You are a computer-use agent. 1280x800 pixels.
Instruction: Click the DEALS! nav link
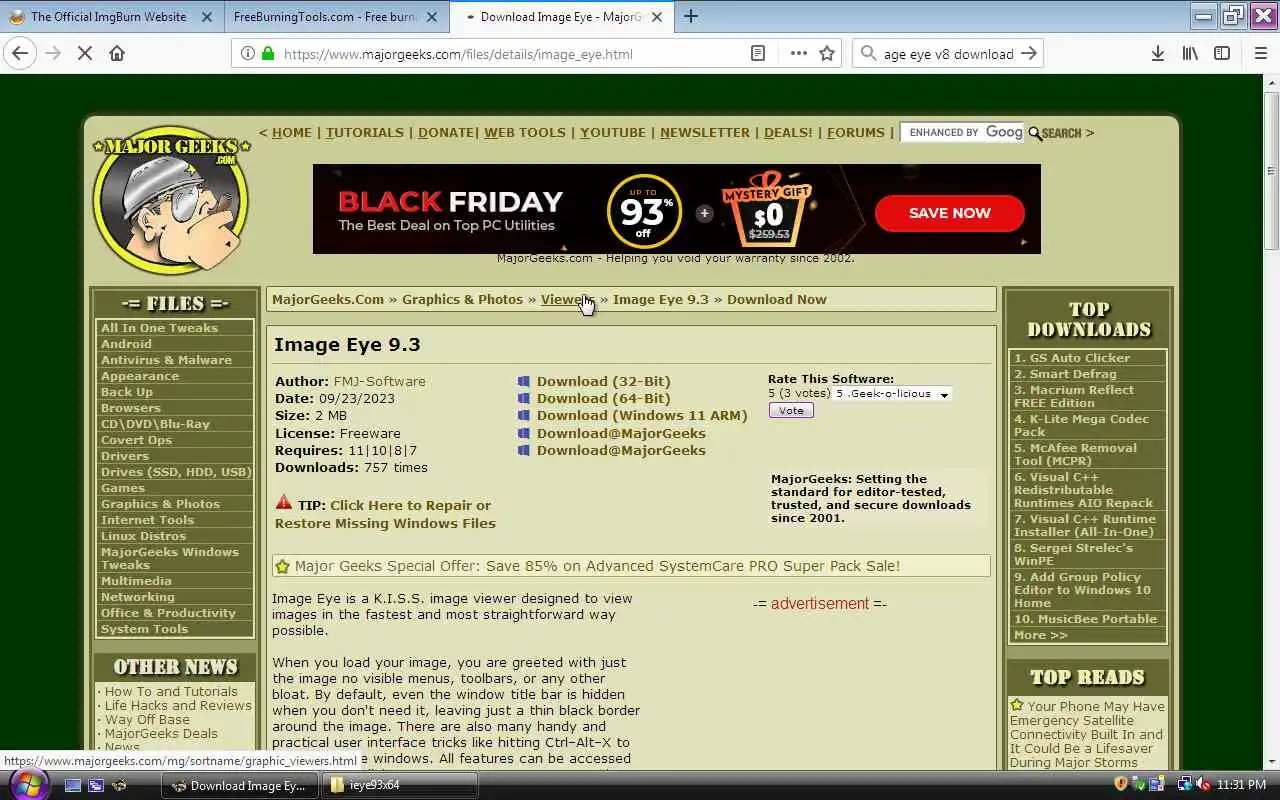click(788, 132)
